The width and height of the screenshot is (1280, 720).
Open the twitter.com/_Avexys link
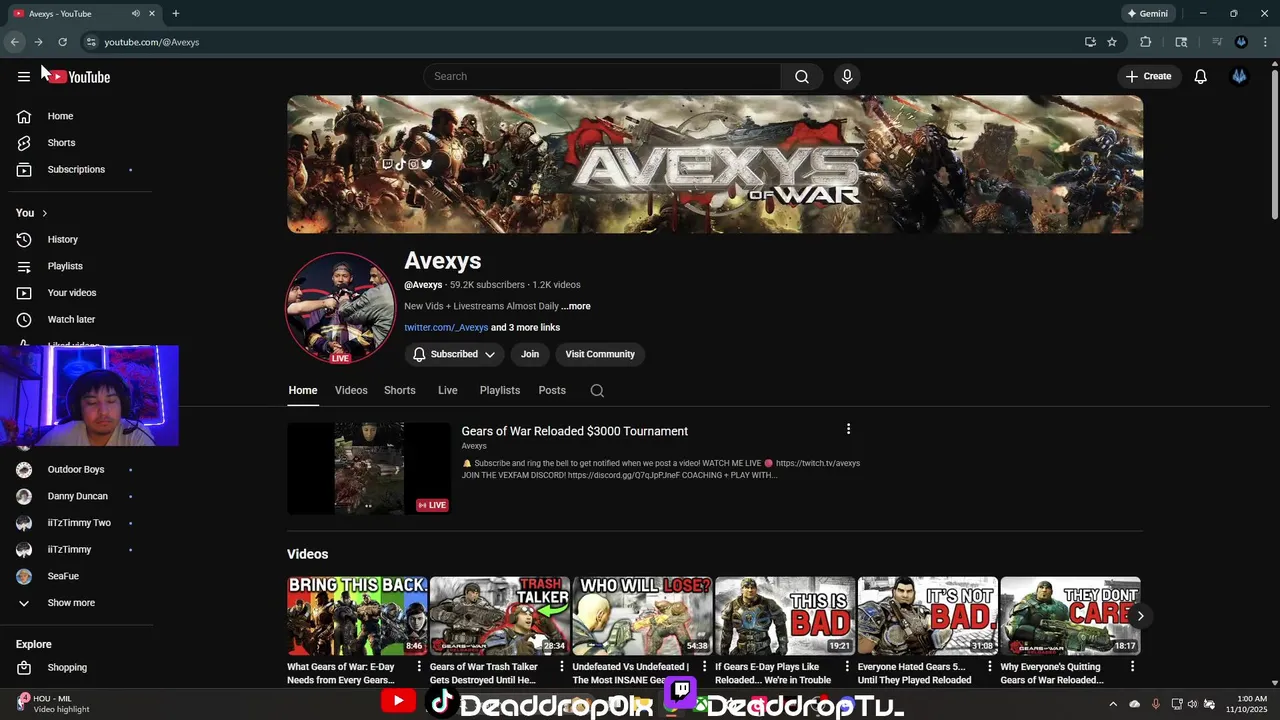point(446,328)
